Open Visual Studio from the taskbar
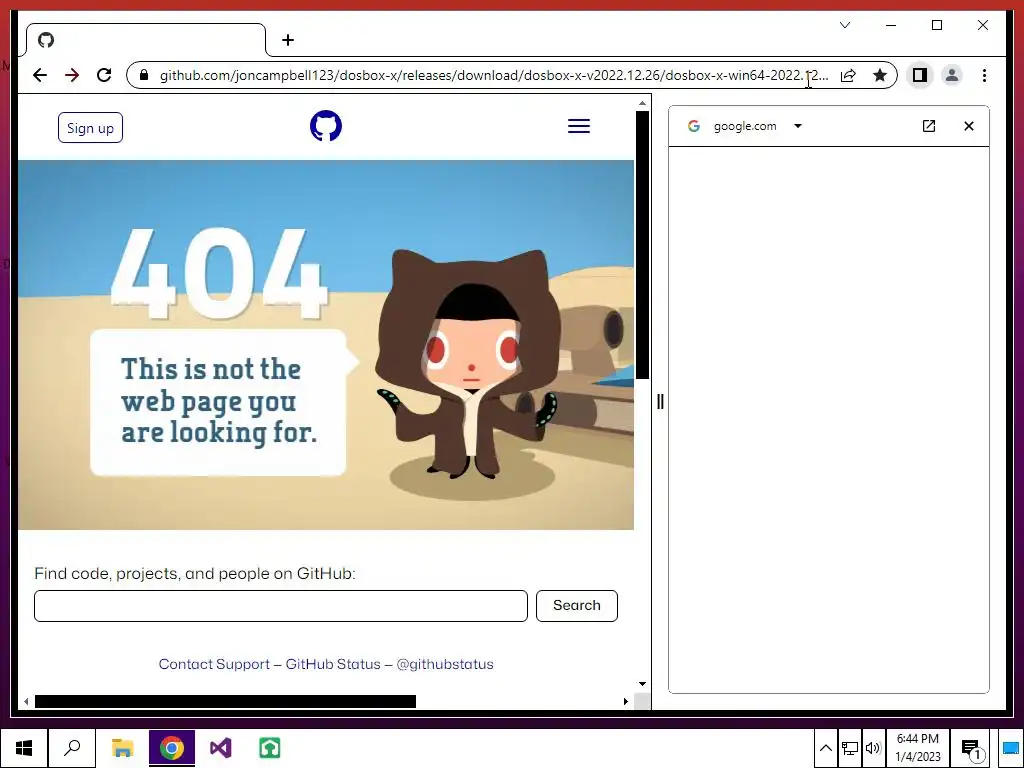This screenshot has height=768, width=1024. [221, 748]
